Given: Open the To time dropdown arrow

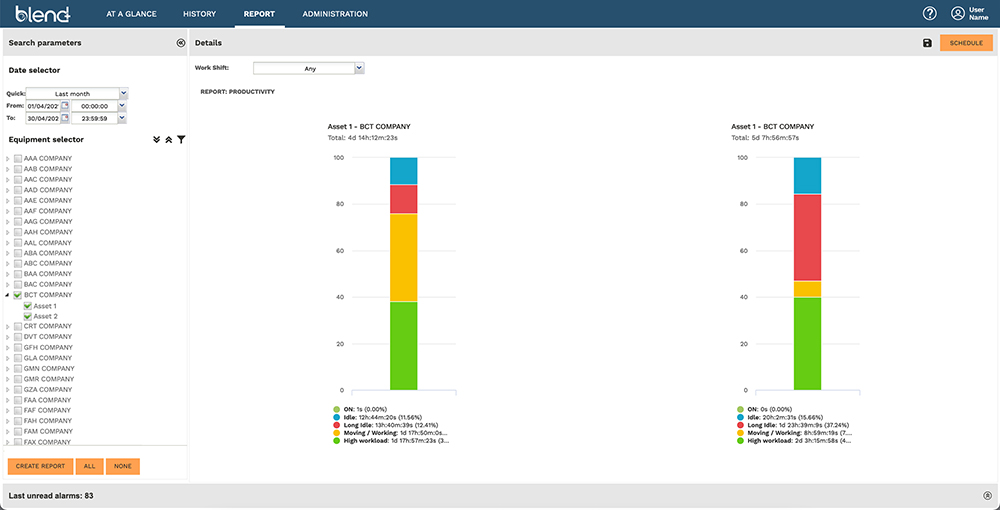Looking at the screenshot, I should (x=122, y=118).
